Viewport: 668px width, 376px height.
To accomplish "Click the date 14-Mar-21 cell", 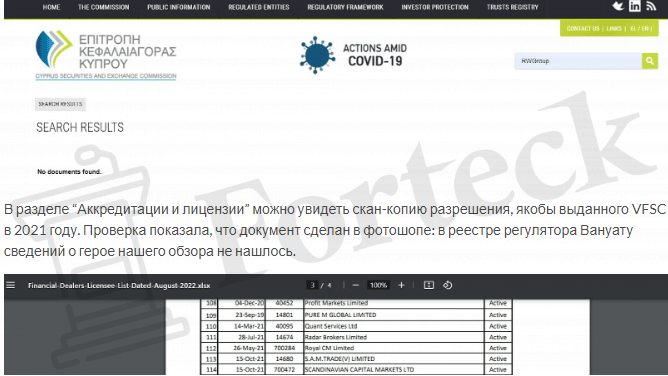I will coord(242,326).
